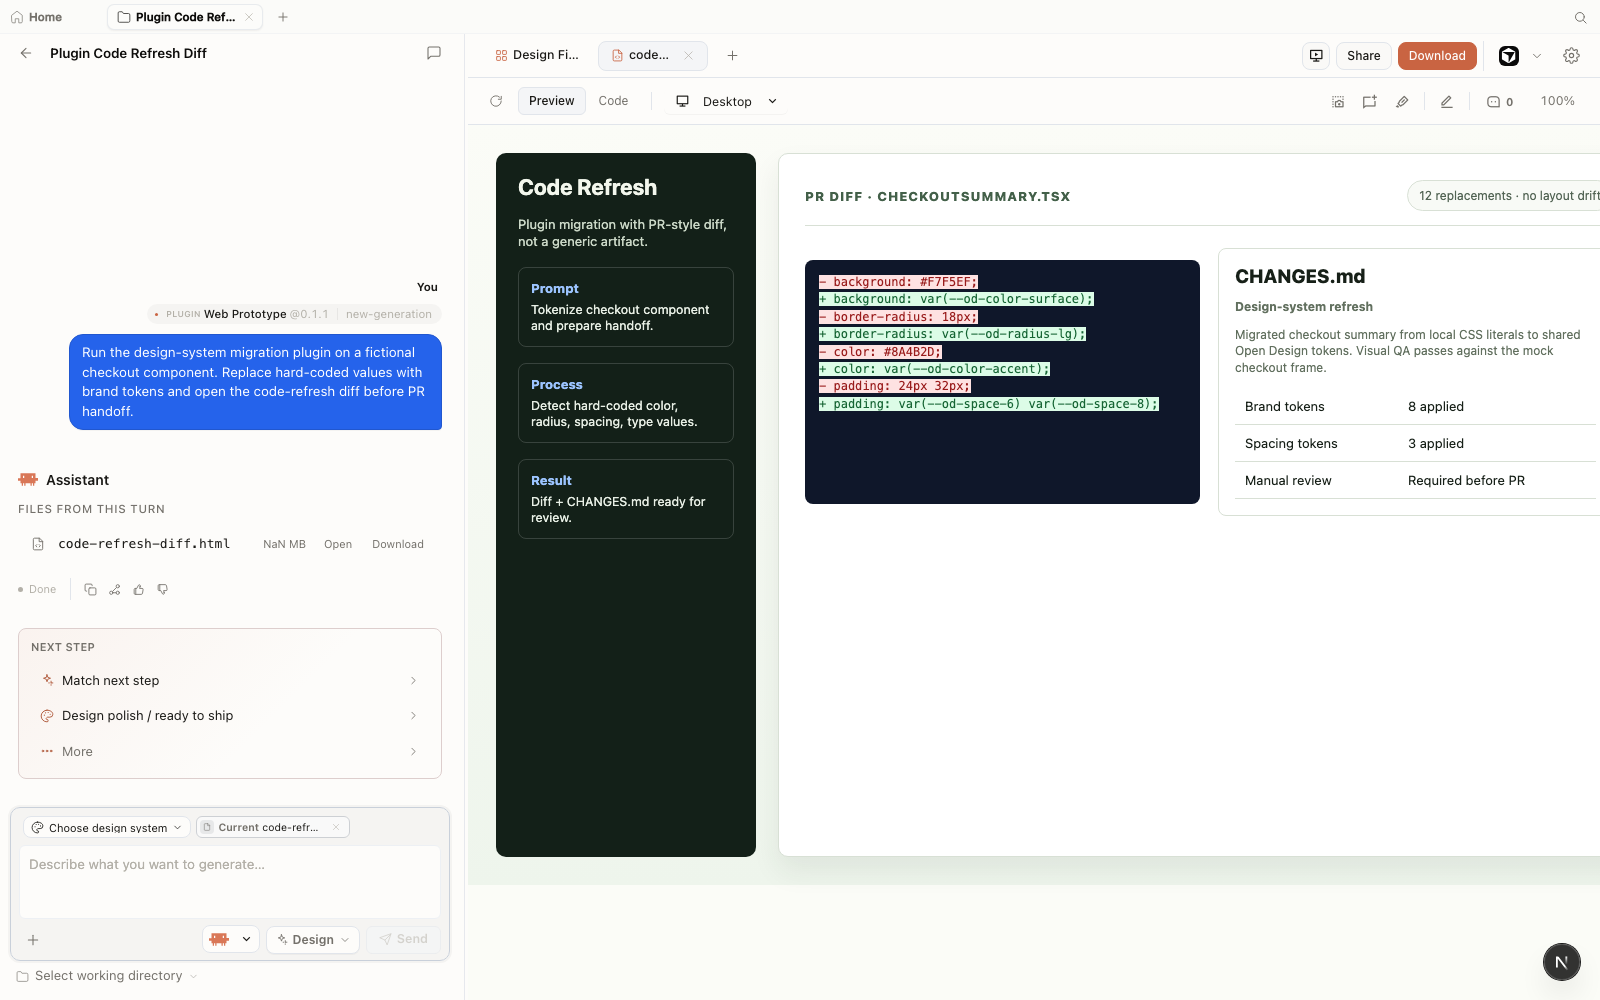Click the orange Download button
Image resolution: width=1600 pixels, height=1000 pixels.
tap(1437, 56)
